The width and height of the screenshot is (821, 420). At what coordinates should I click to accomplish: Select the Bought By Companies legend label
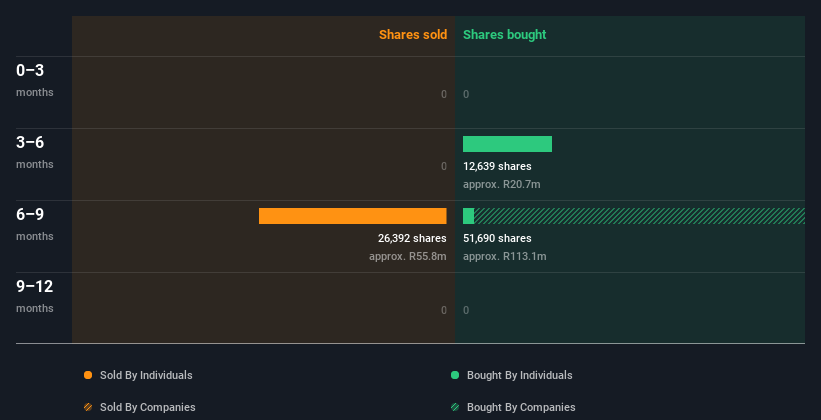pos(521,407)
